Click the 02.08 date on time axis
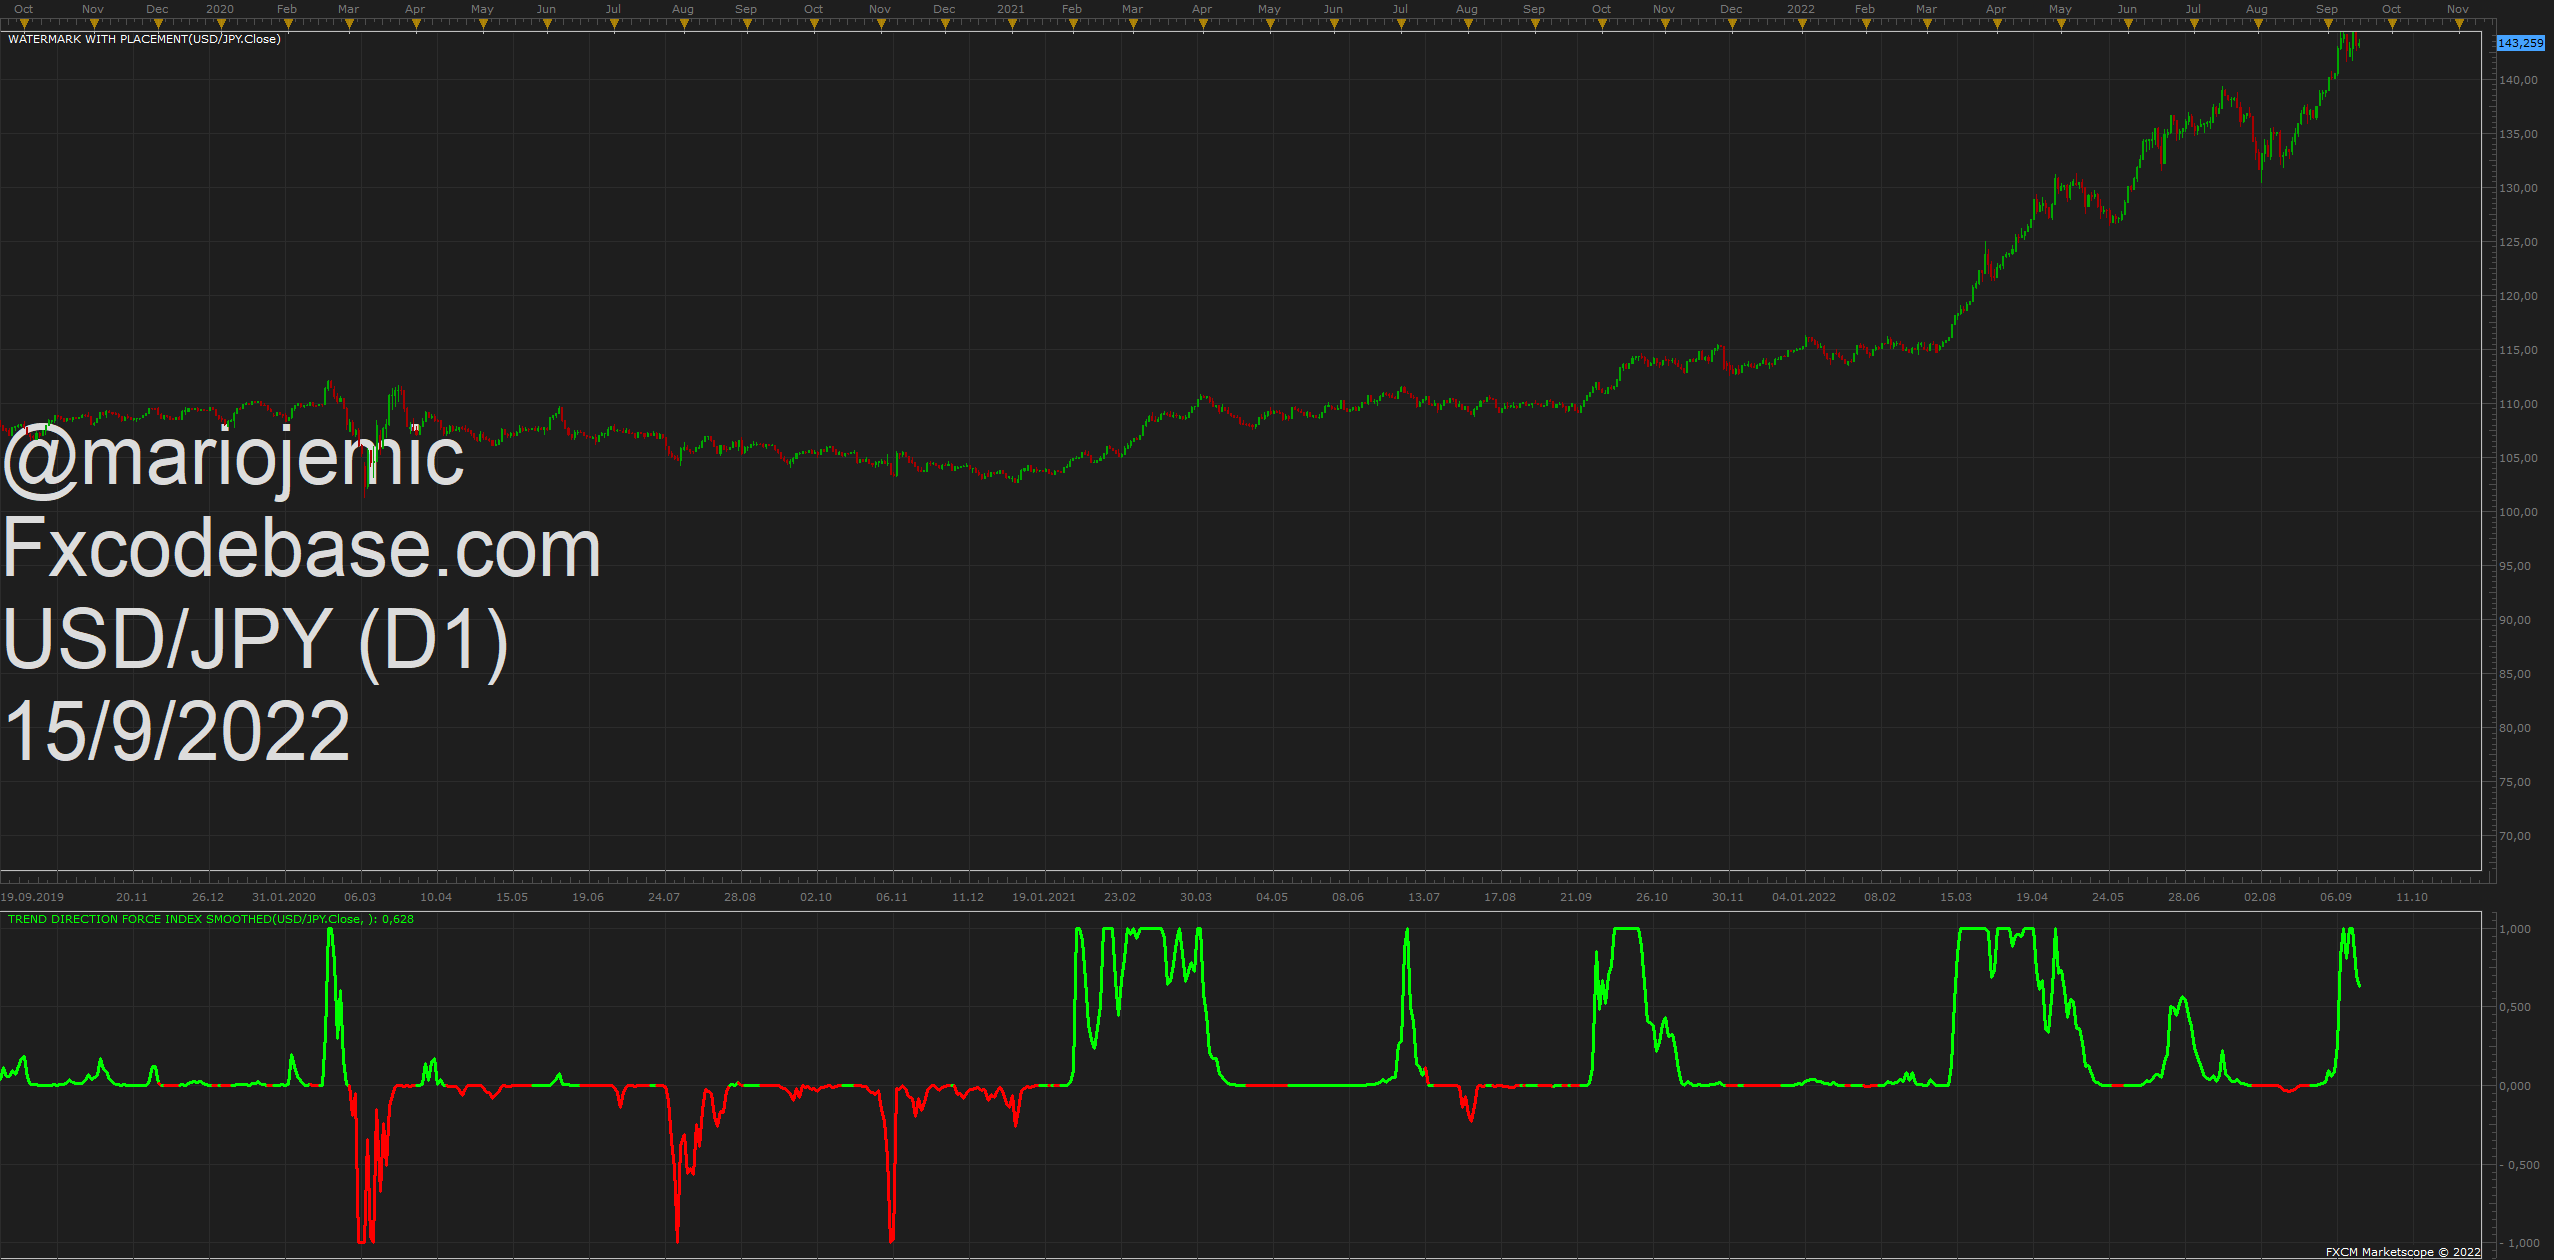Screen dimensions: 2554x1260 point(2260,897)
